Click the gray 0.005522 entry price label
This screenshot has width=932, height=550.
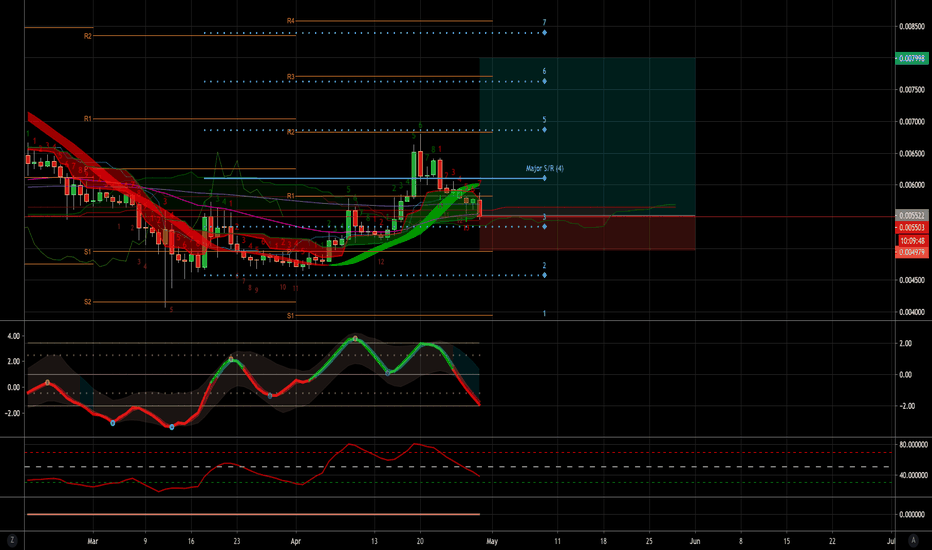tap(911, 215)
